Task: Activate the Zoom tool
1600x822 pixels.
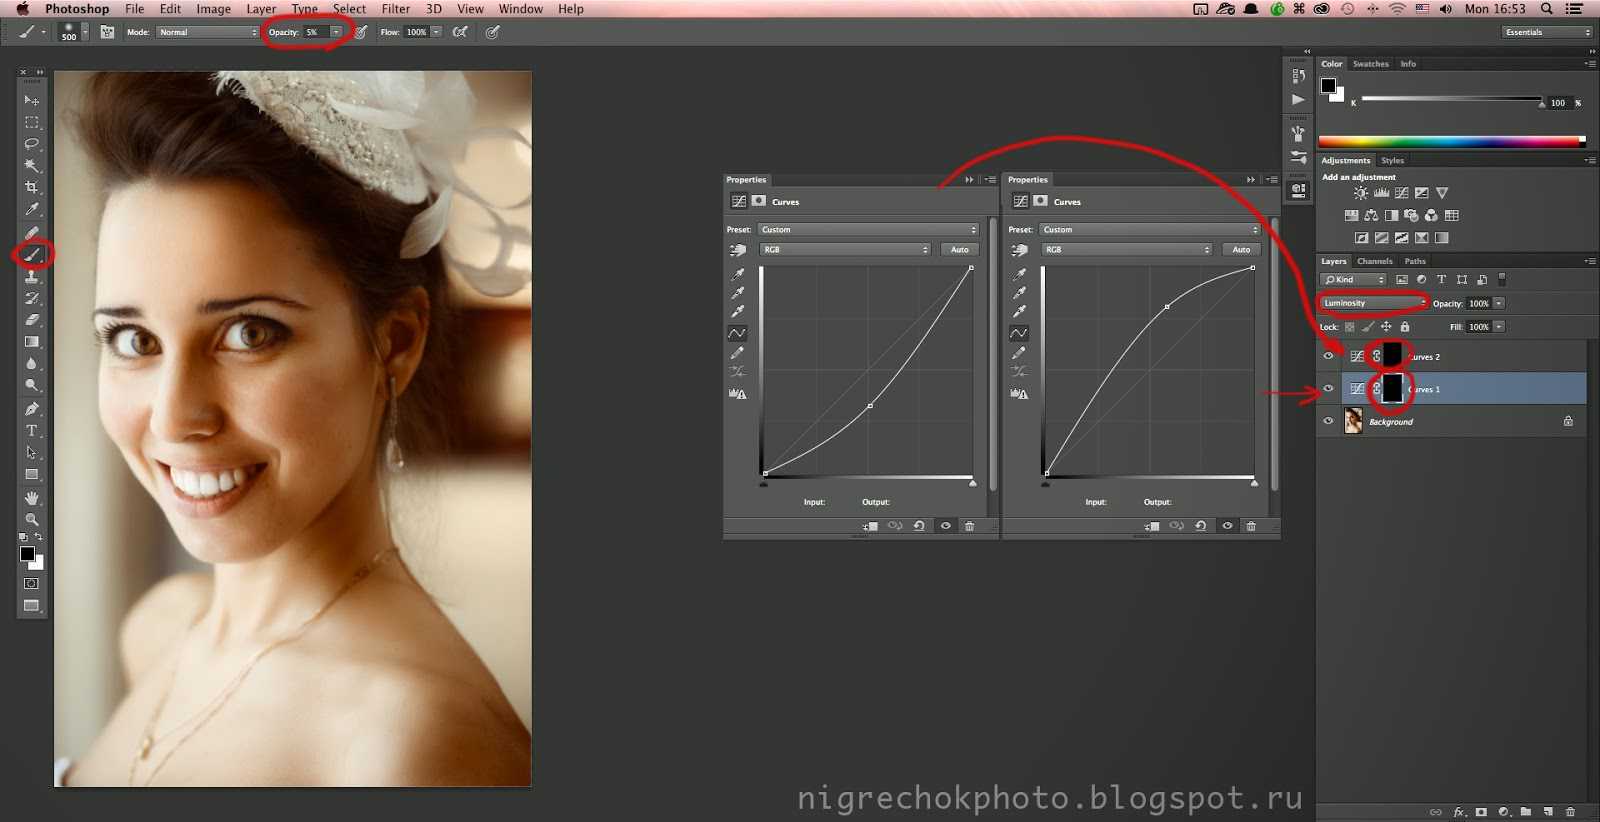Action: (x=32, y=520)
